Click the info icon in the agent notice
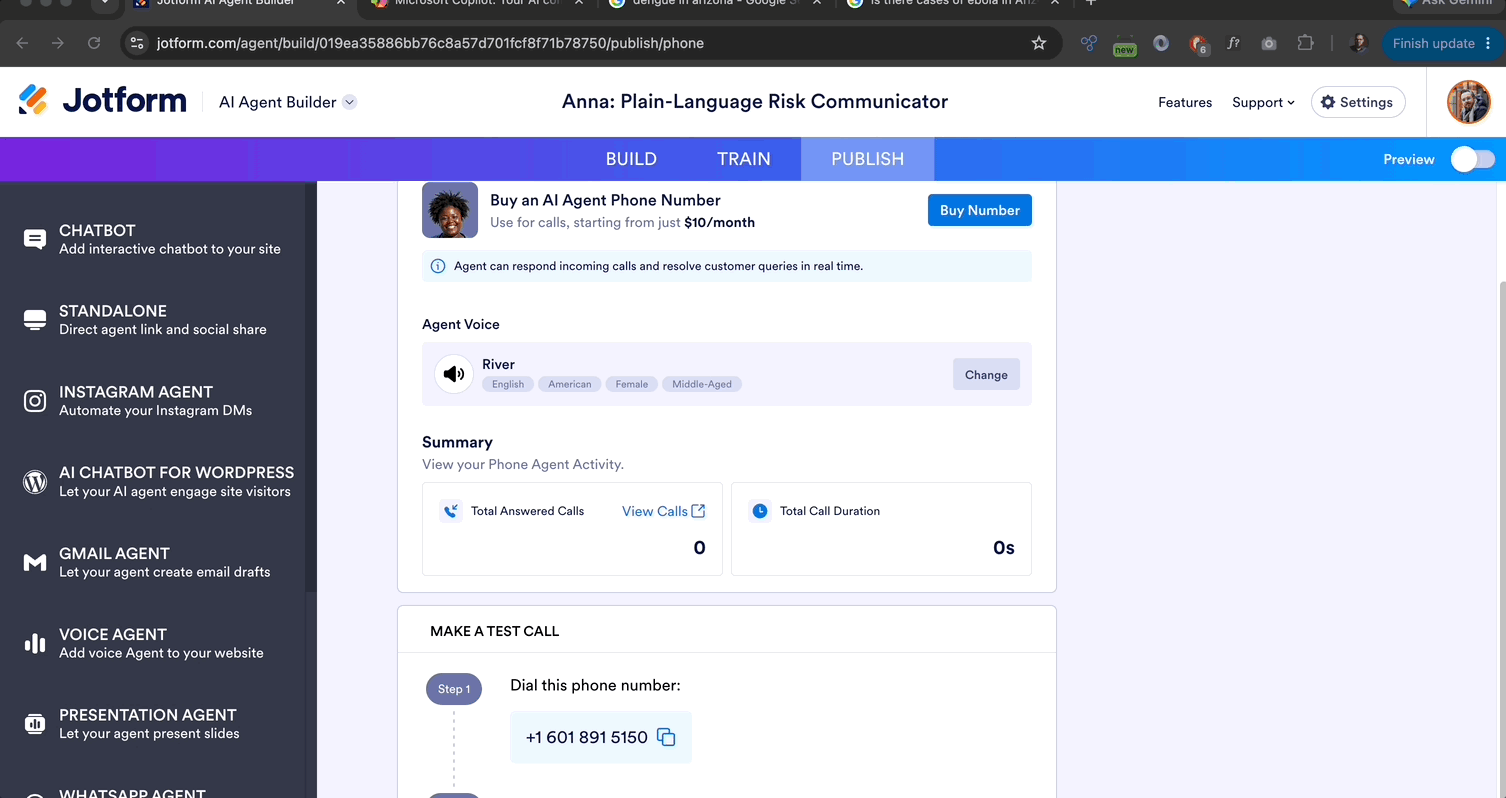 tap(437, 266)
